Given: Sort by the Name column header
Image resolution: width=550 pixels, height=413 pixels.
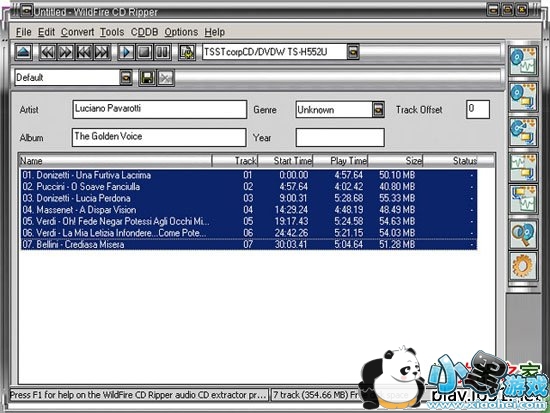Looking at the screenshot, I should point(115,161).
